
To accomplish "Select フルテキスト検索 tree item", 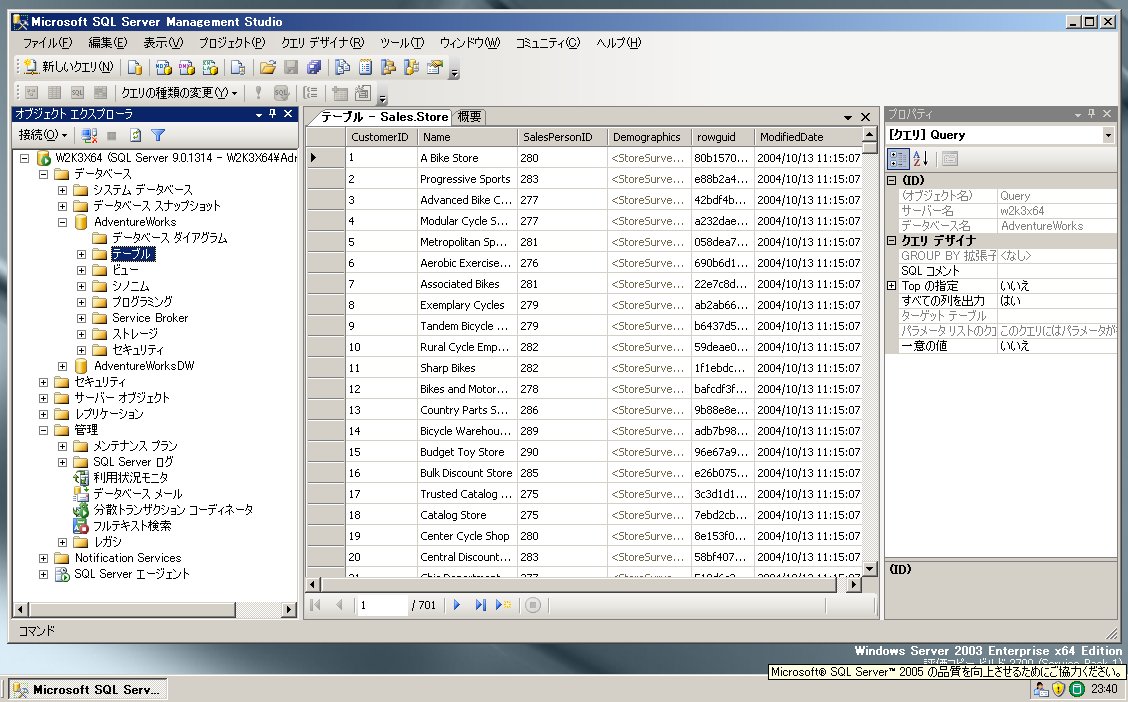I will (132, 526).
